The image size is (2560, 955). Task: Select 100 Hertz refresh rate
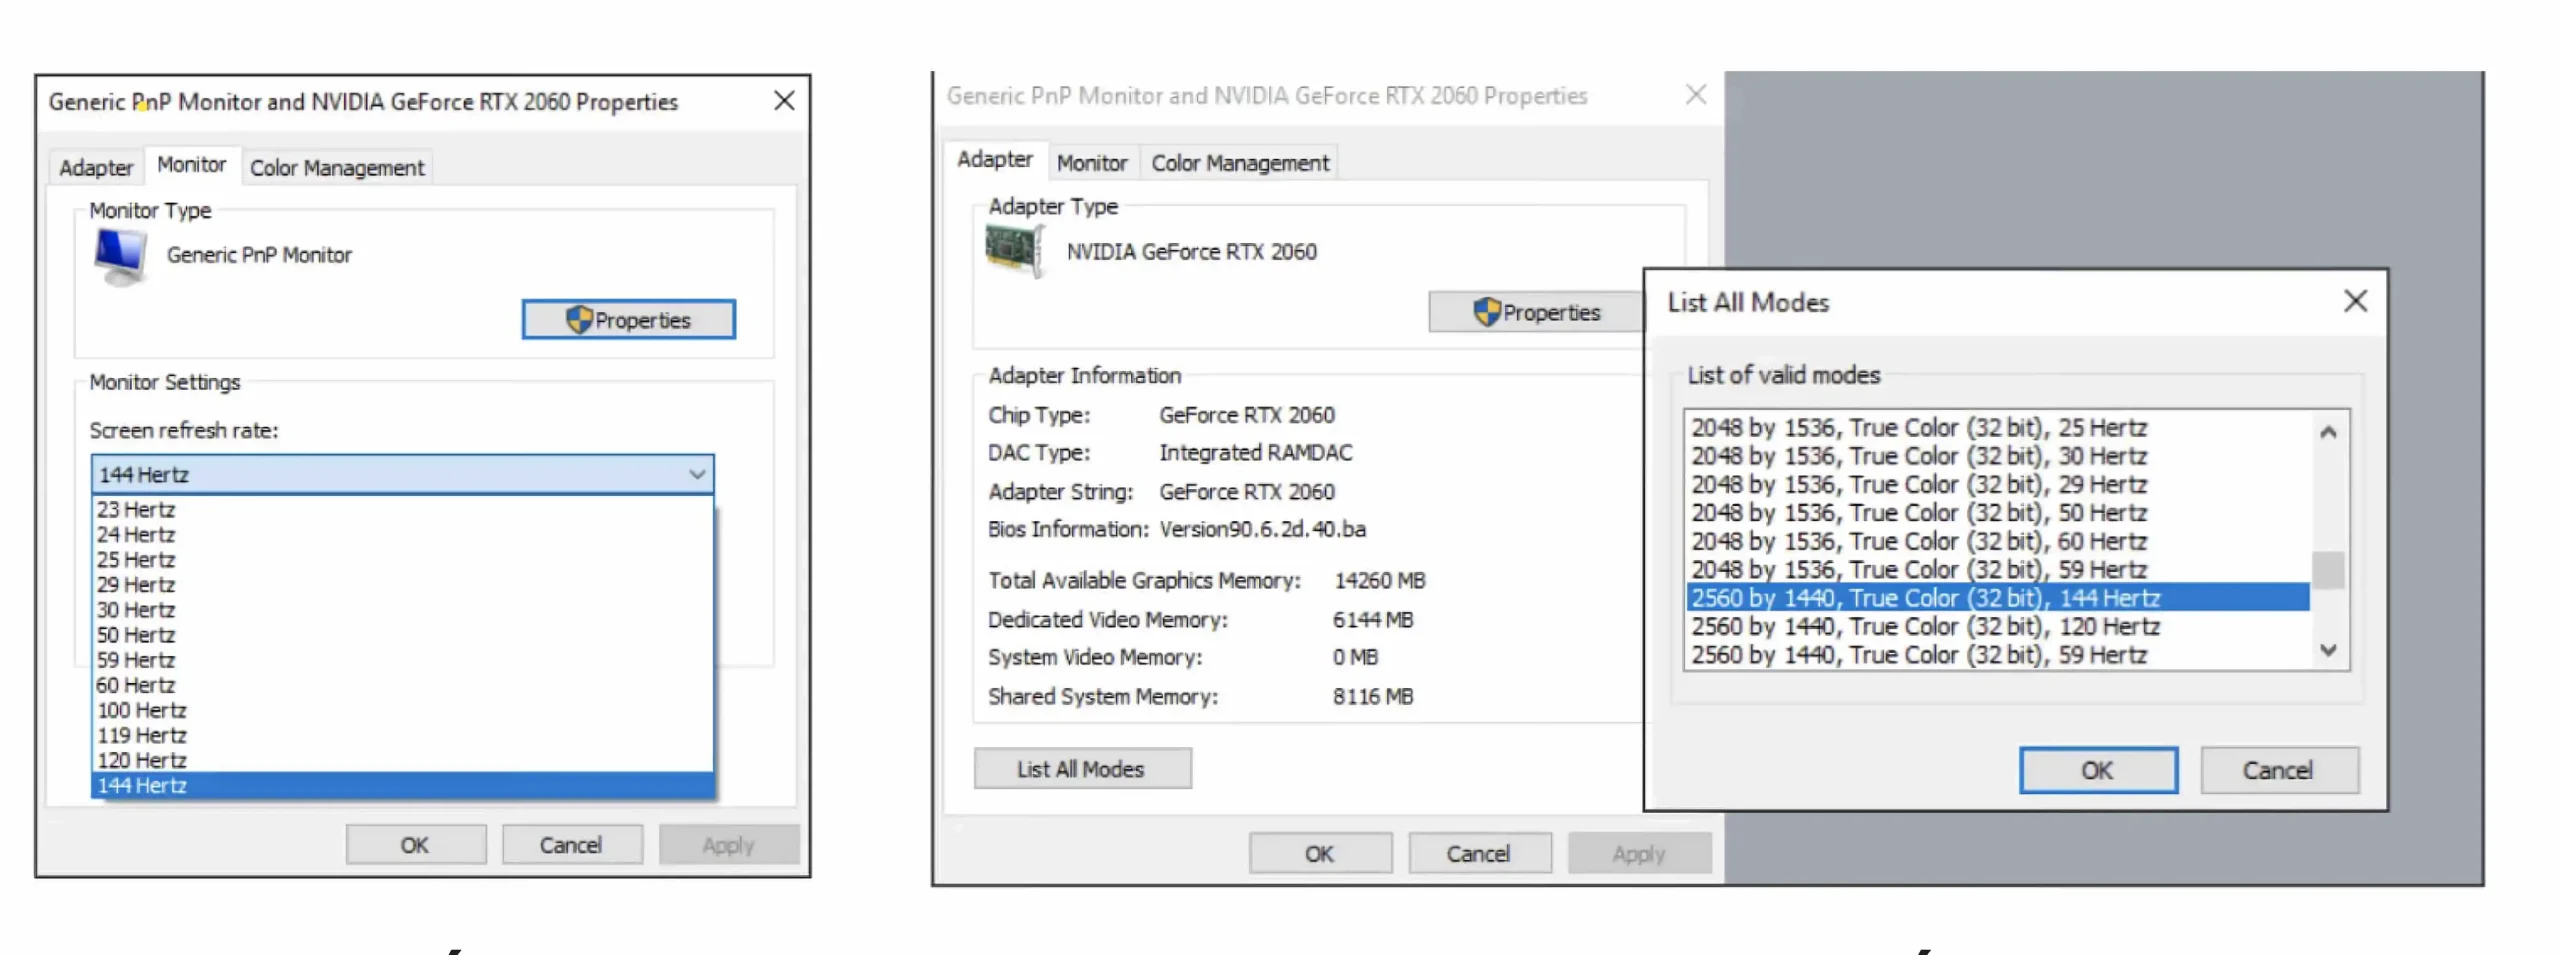[402, 709]
